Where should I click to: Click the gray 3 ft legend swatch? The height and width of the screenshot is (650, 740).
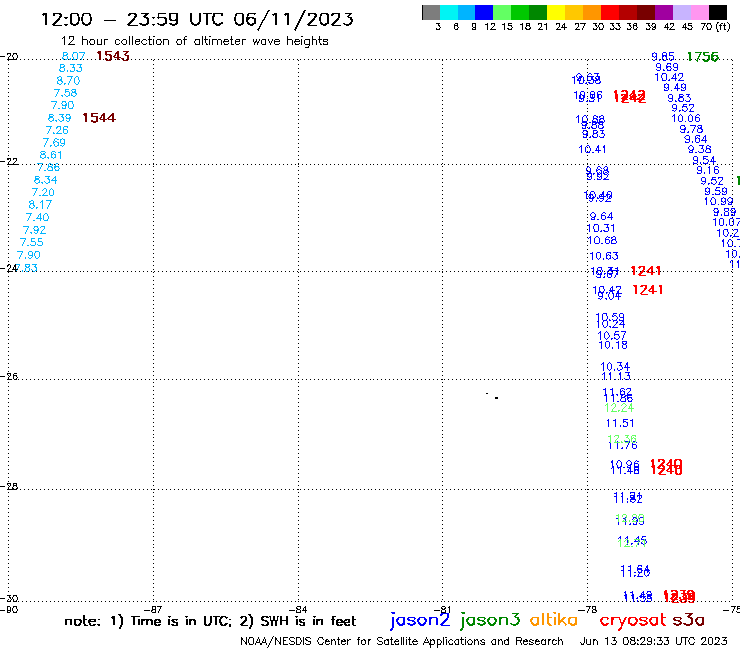(x=431, y=12)
